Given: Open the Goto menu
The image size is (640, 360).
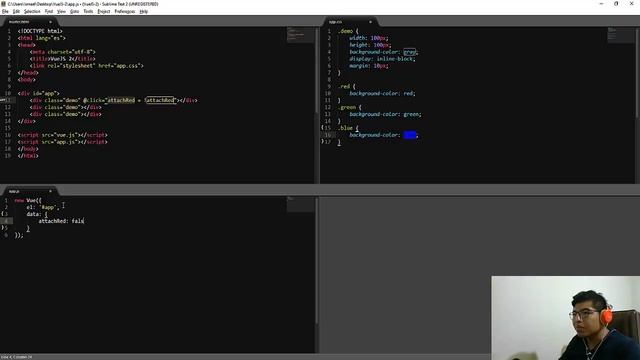Looking at the screenshot, I should (74, 11).
